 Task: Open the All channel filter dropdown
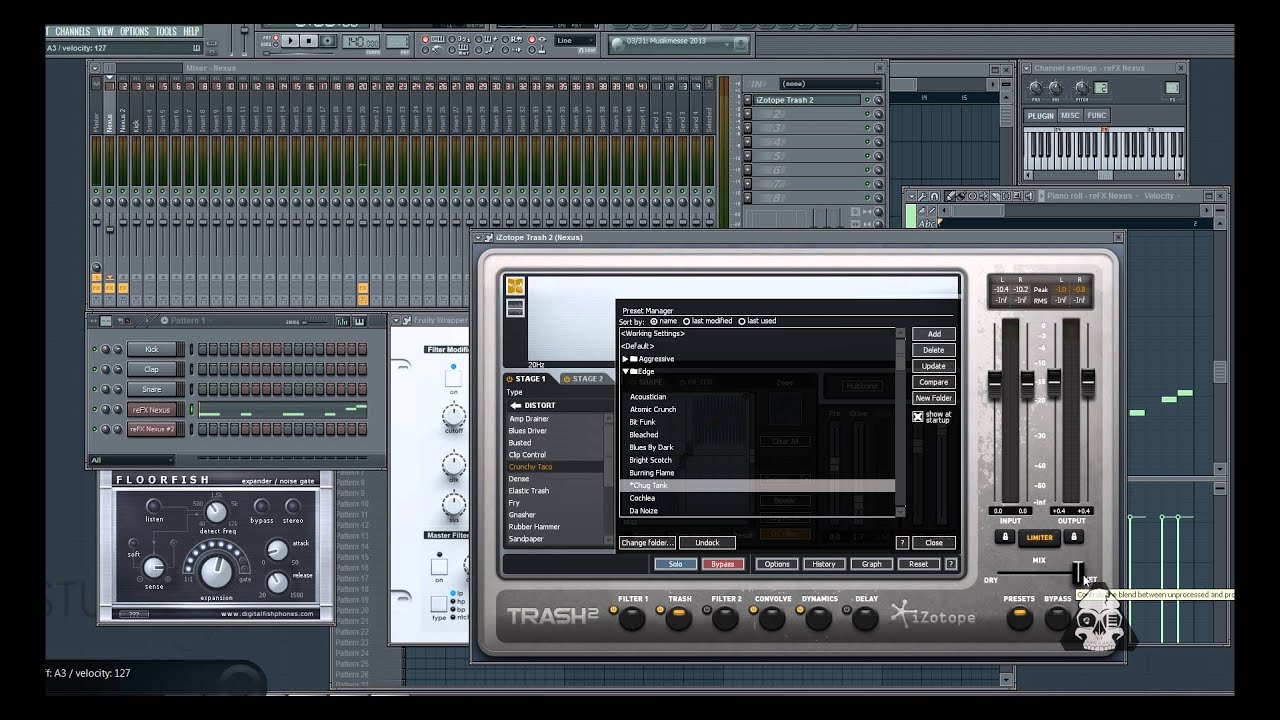[x=131, y=460]
